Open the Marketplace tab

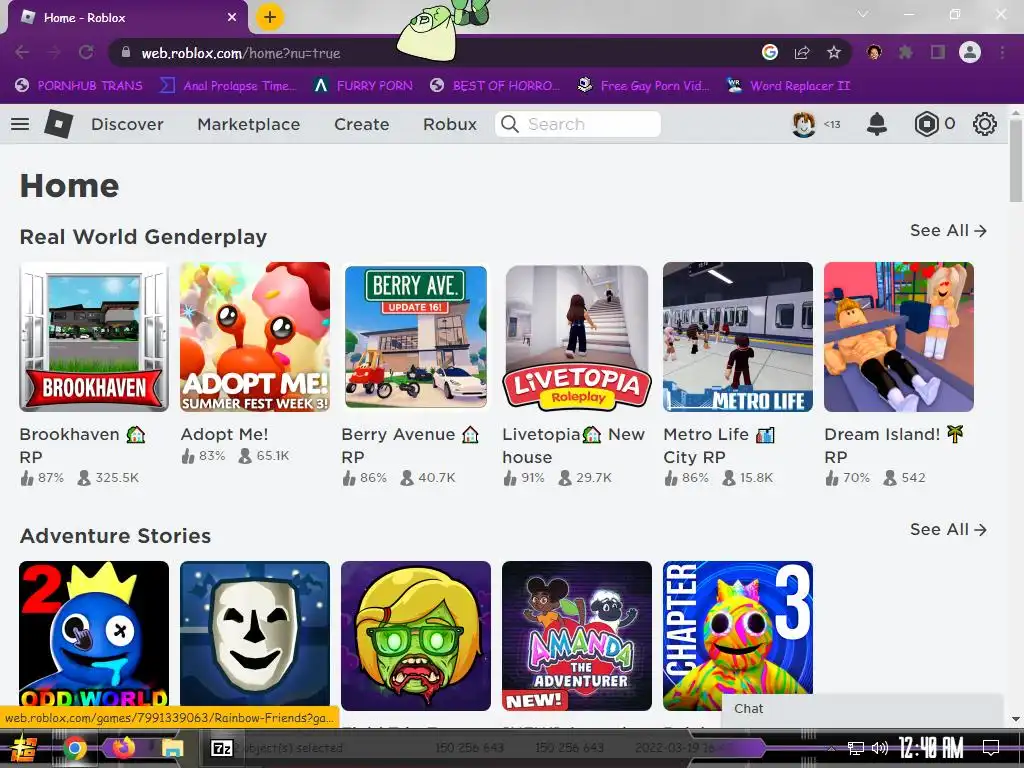249,124
